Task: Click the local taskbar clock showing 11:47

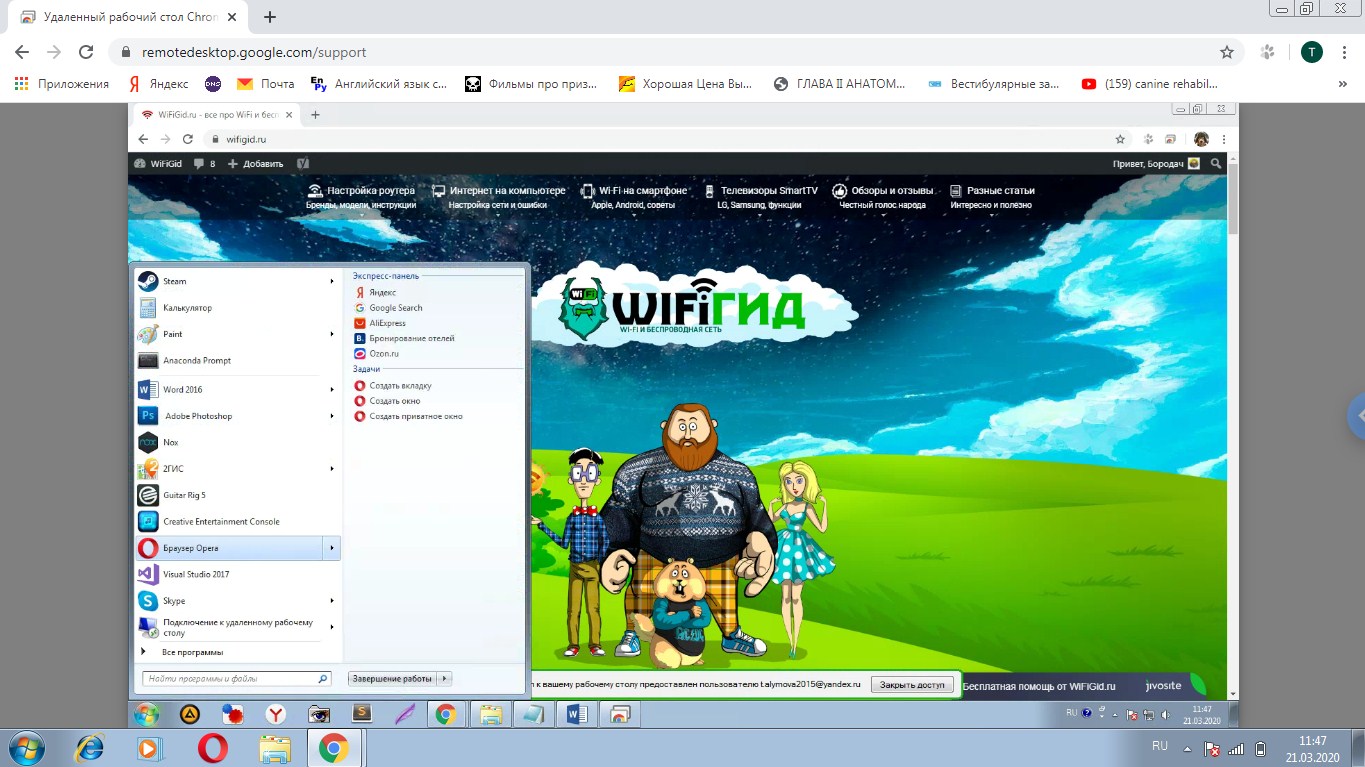Action: [x=1313, y=748]
